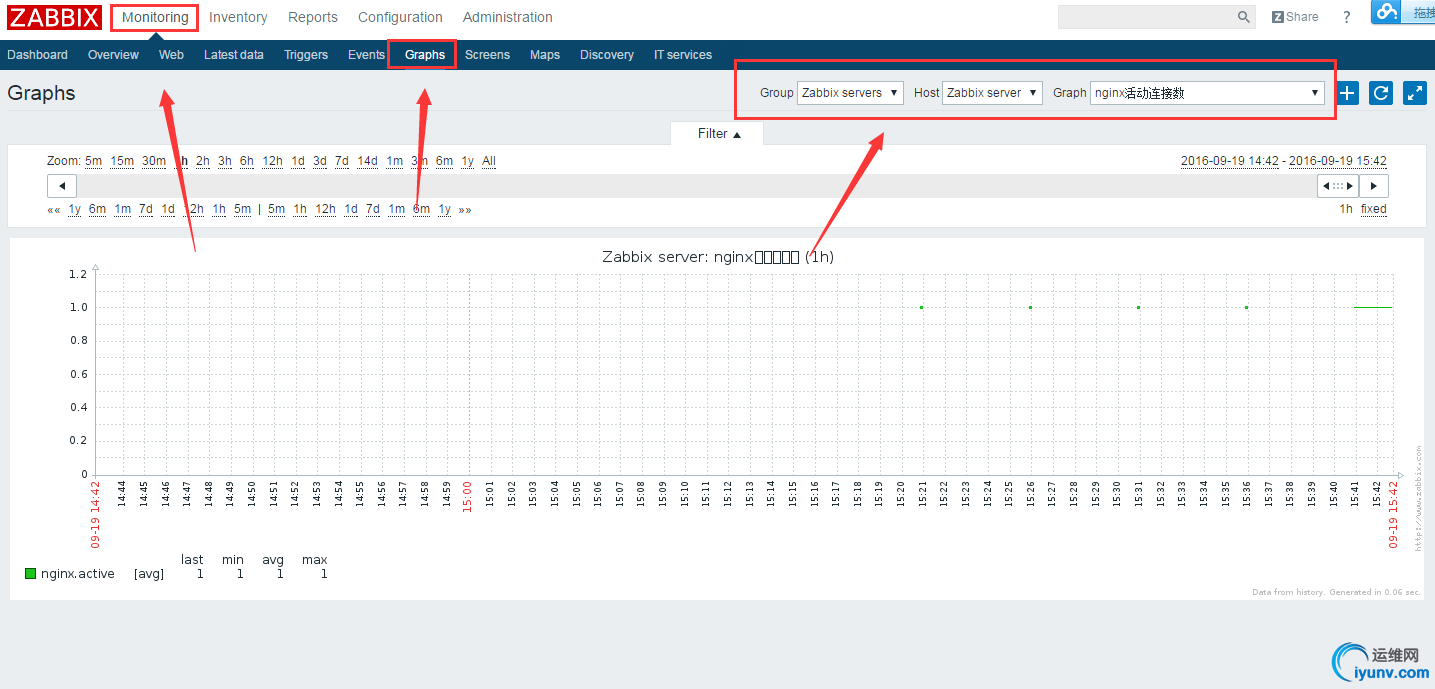Set zoom to 12h in Zoom row

click(x=273, y=161)
